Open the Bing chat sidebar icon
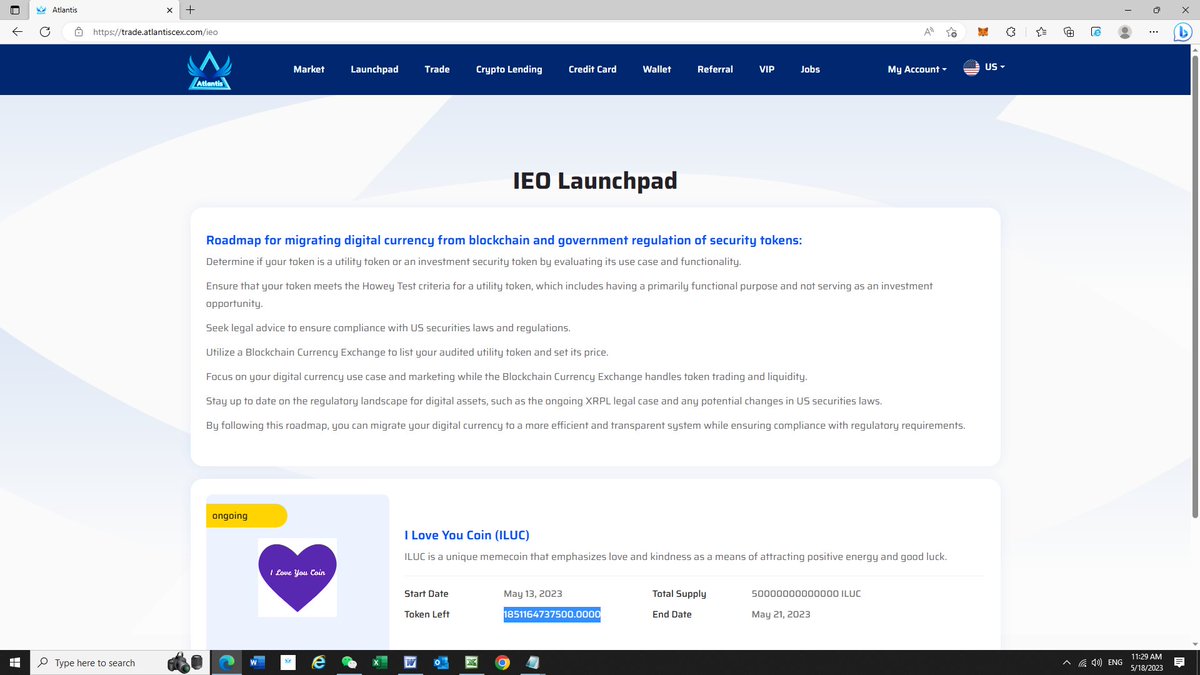1200x675 pixels. [x=1184, y=32]
